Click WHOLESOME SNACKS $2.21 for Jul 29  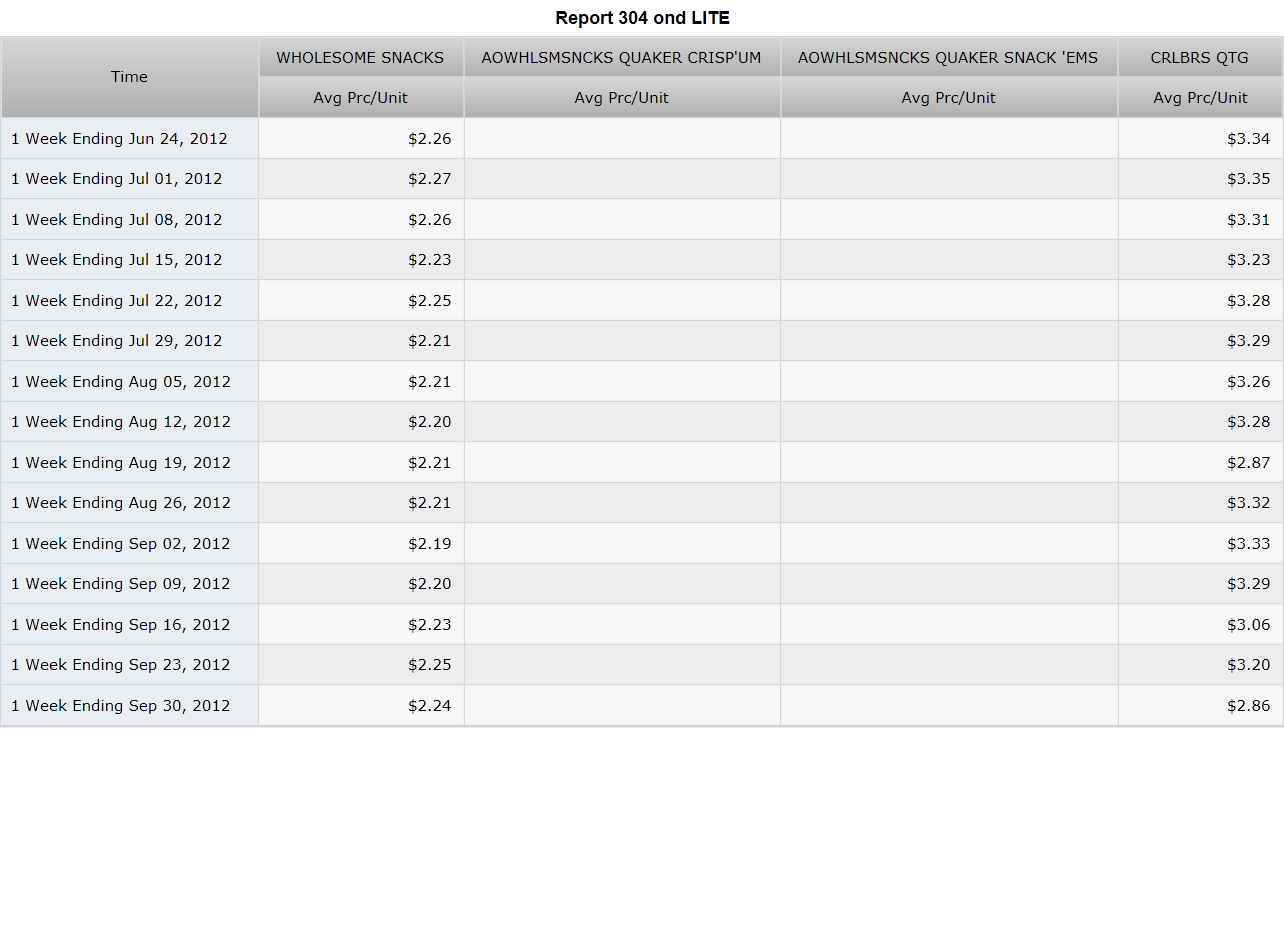click(430, 341)
